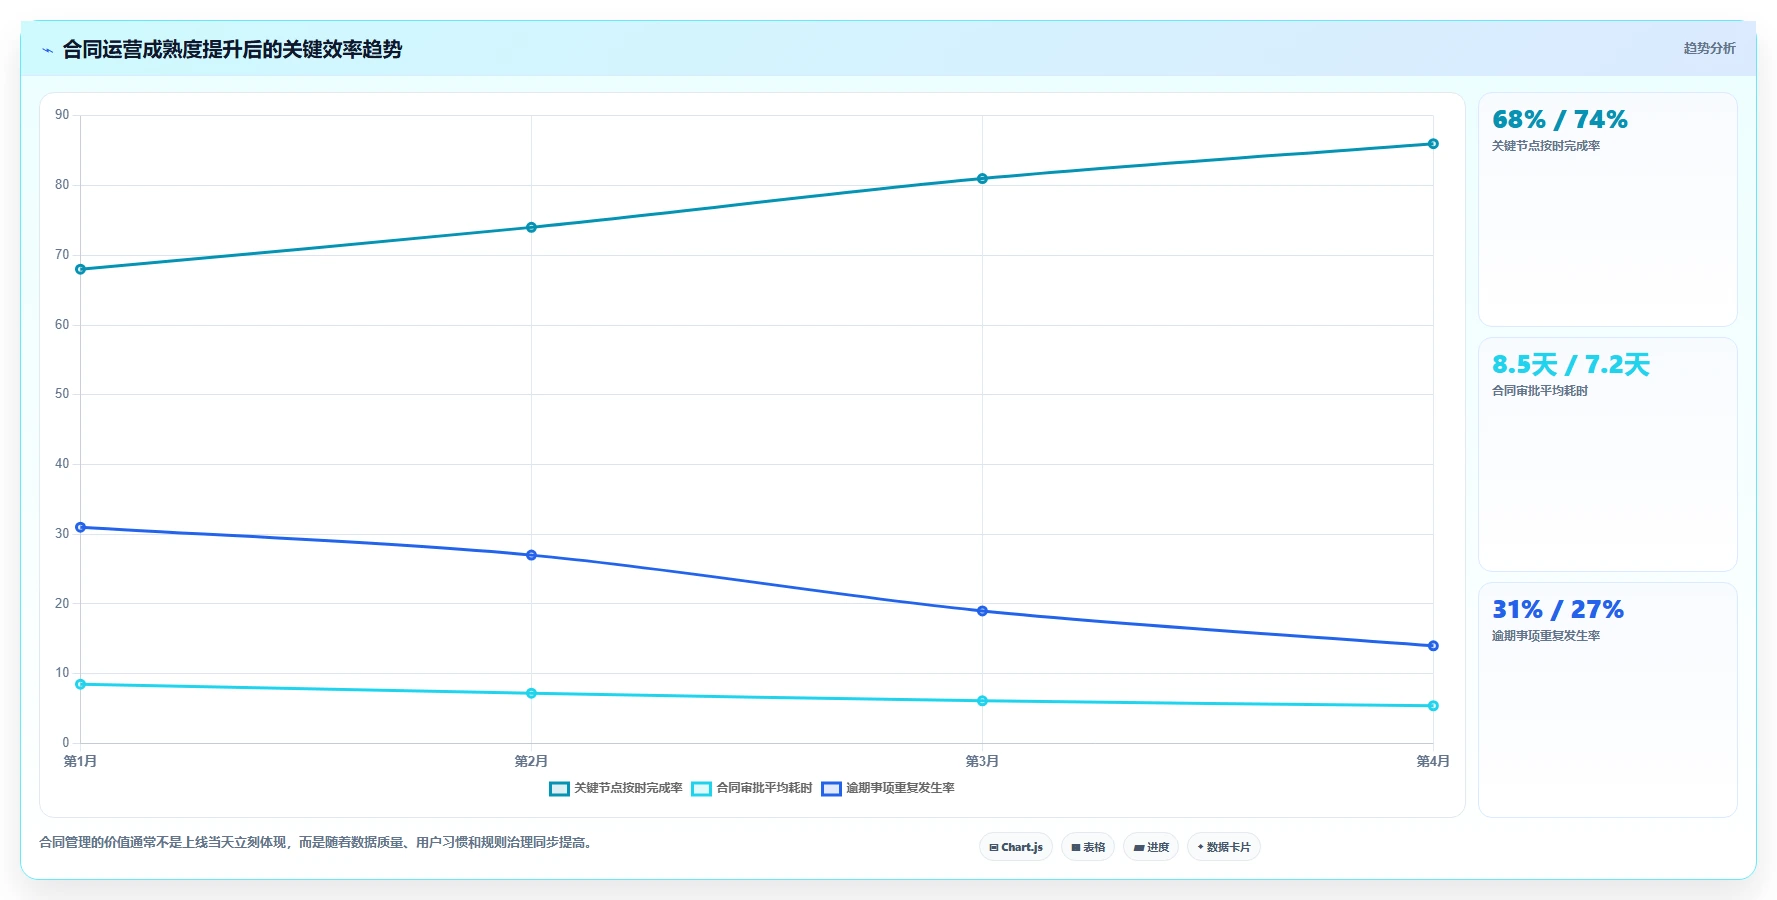Screen dimensions: 1777x900
Task: Click the 第4月 point on the 关键节点按时完成率 line
Action: [x=1433, y=144]
